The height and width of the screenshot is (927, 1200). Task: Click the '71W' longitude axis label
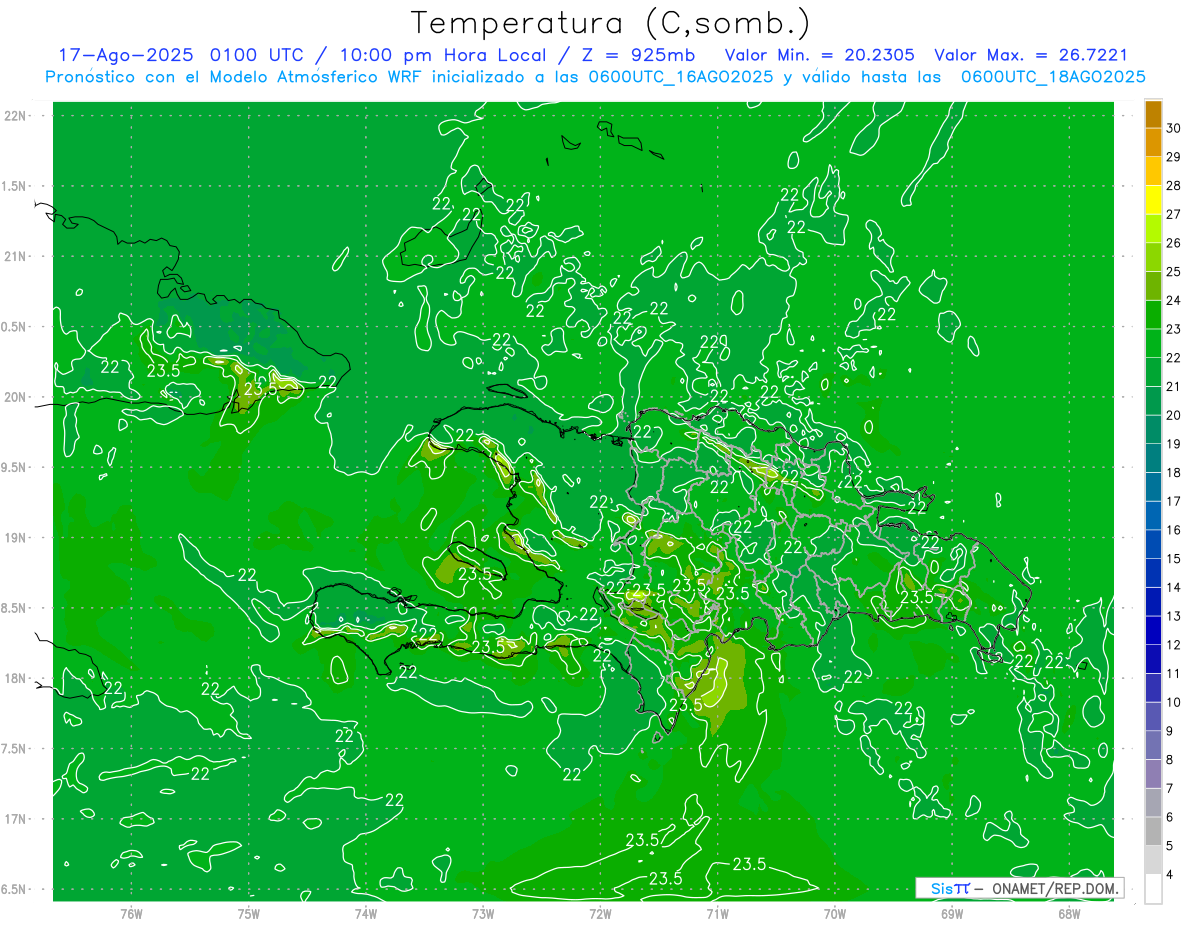click(x=717, y=914)
